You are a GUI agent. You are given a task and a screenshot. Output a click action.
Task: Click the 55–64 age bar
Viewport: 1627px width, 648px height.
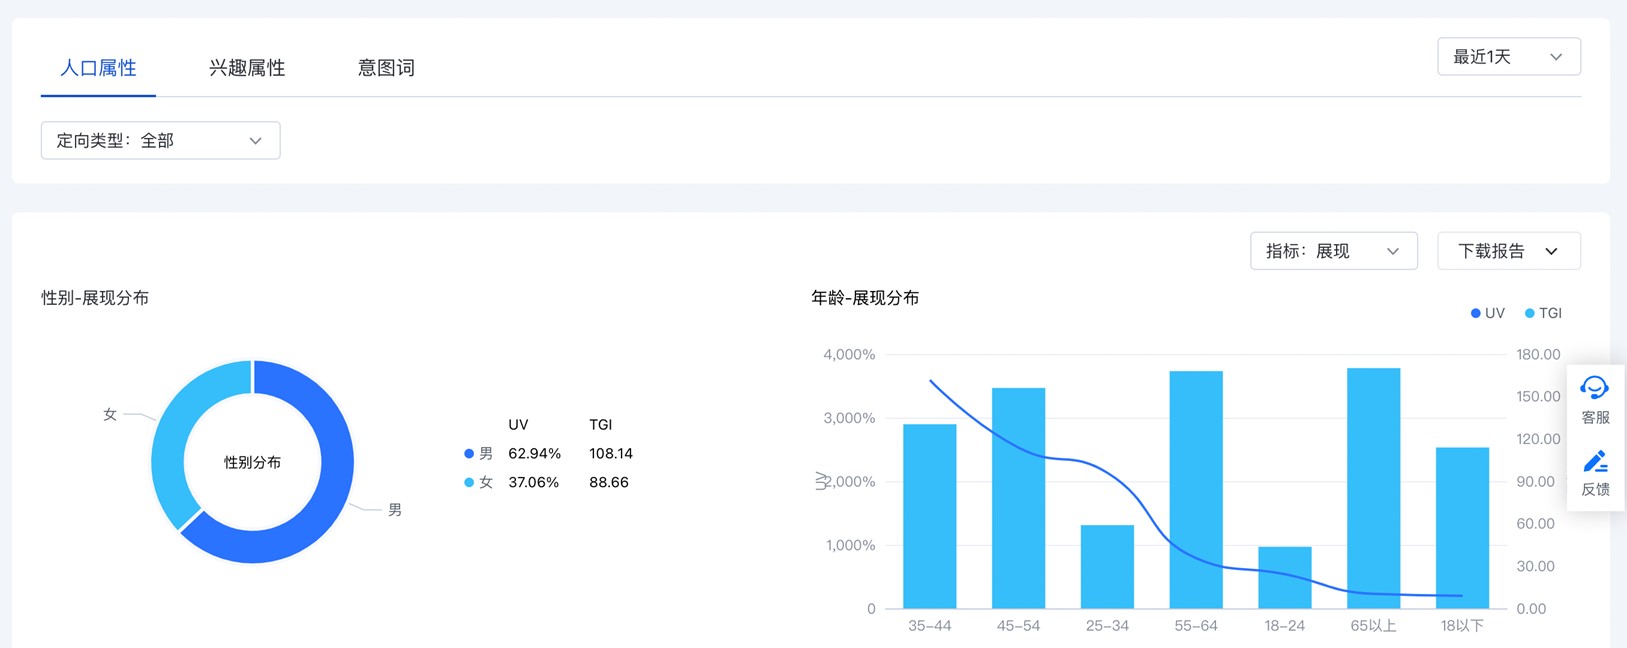1196,489
